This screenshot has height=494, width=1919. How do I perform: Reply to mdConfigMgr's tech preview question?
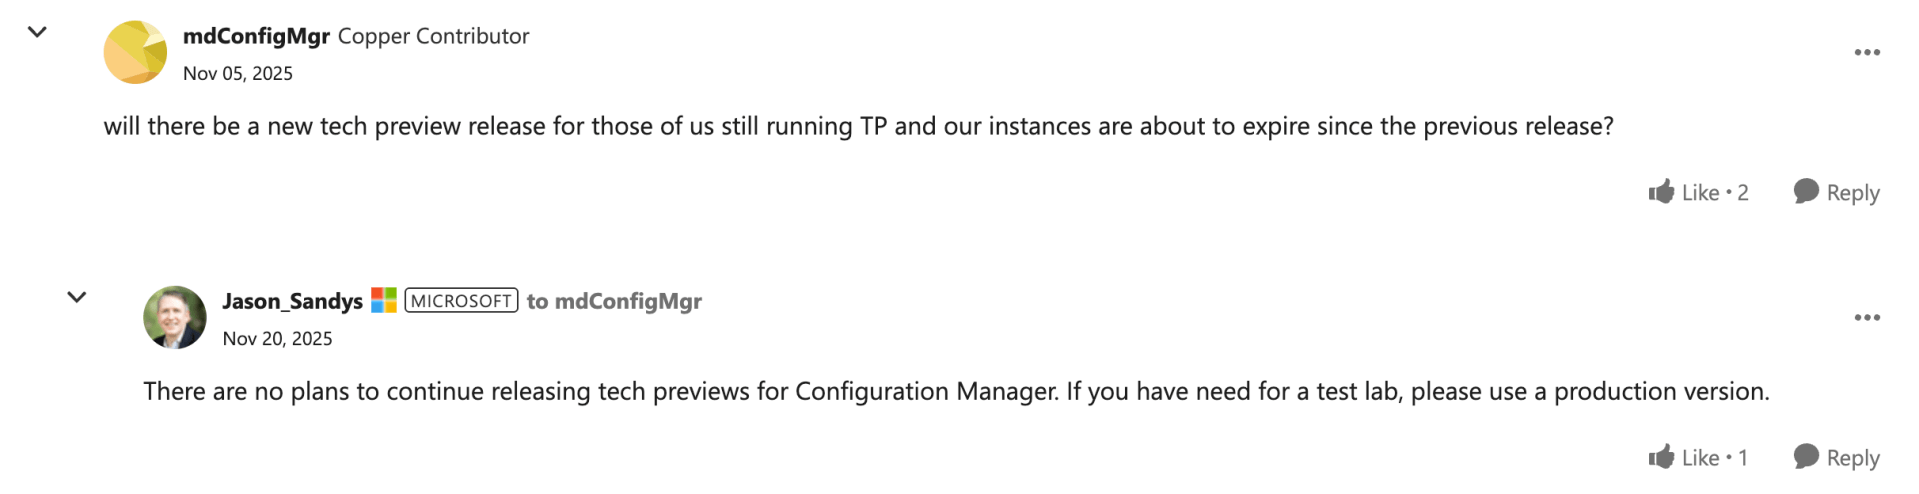point(1836,192)
